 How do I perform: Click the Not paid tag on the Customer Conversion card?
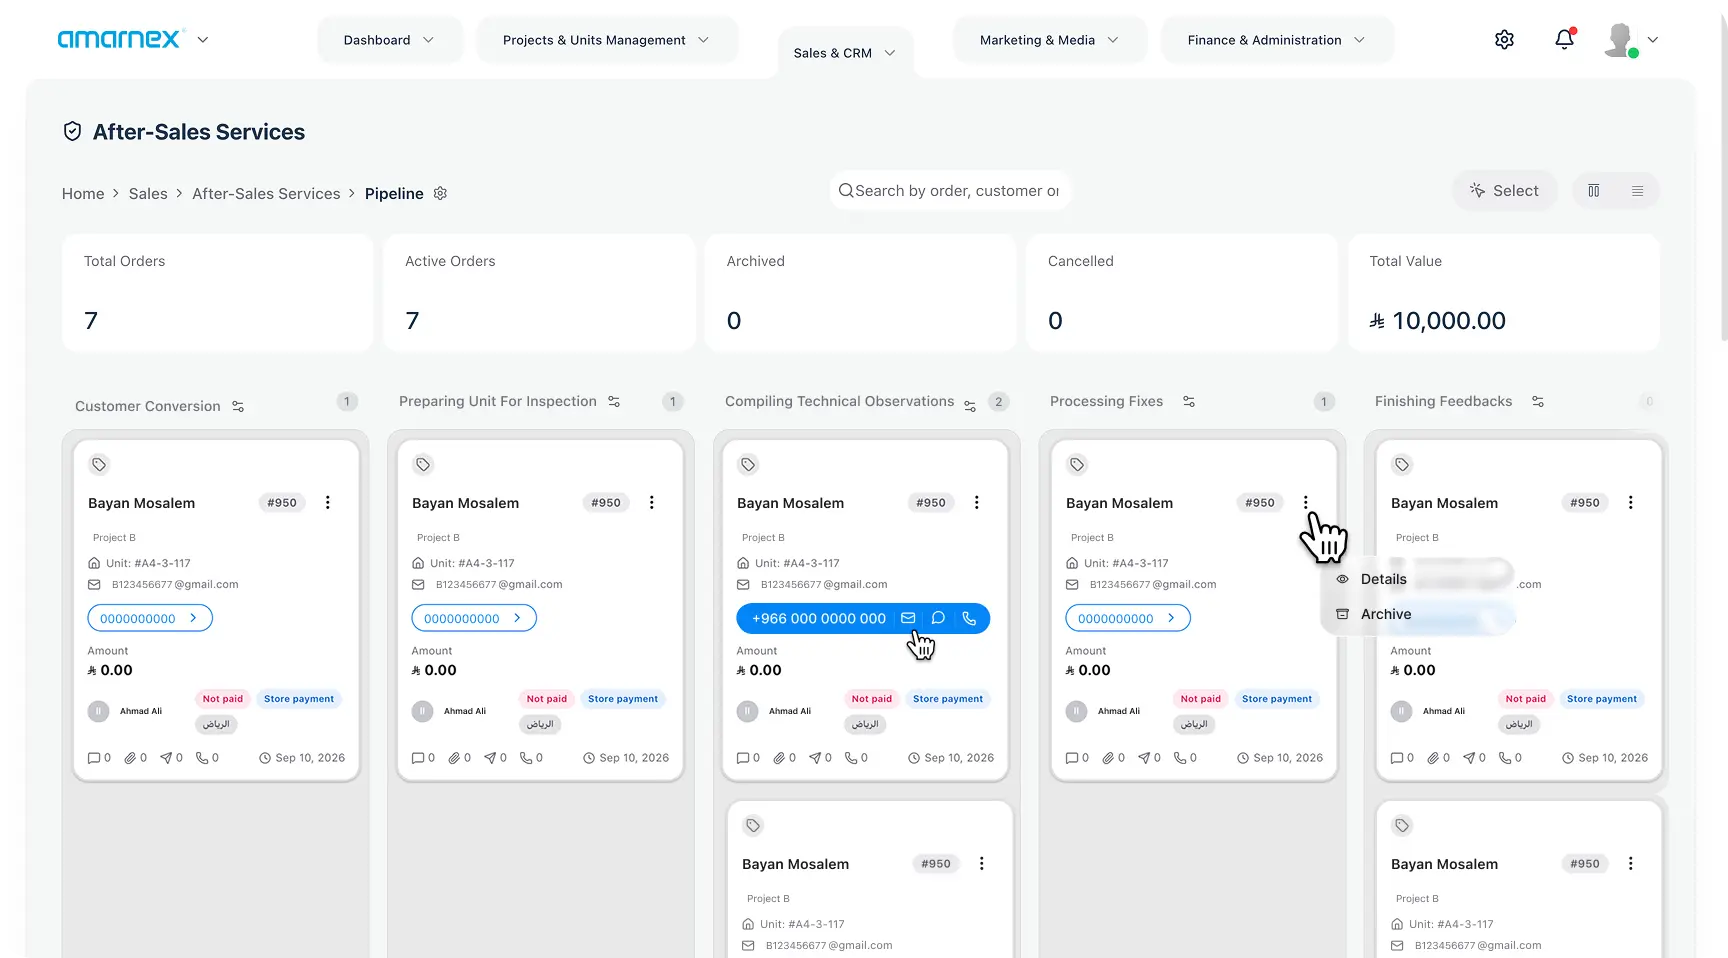222,699
